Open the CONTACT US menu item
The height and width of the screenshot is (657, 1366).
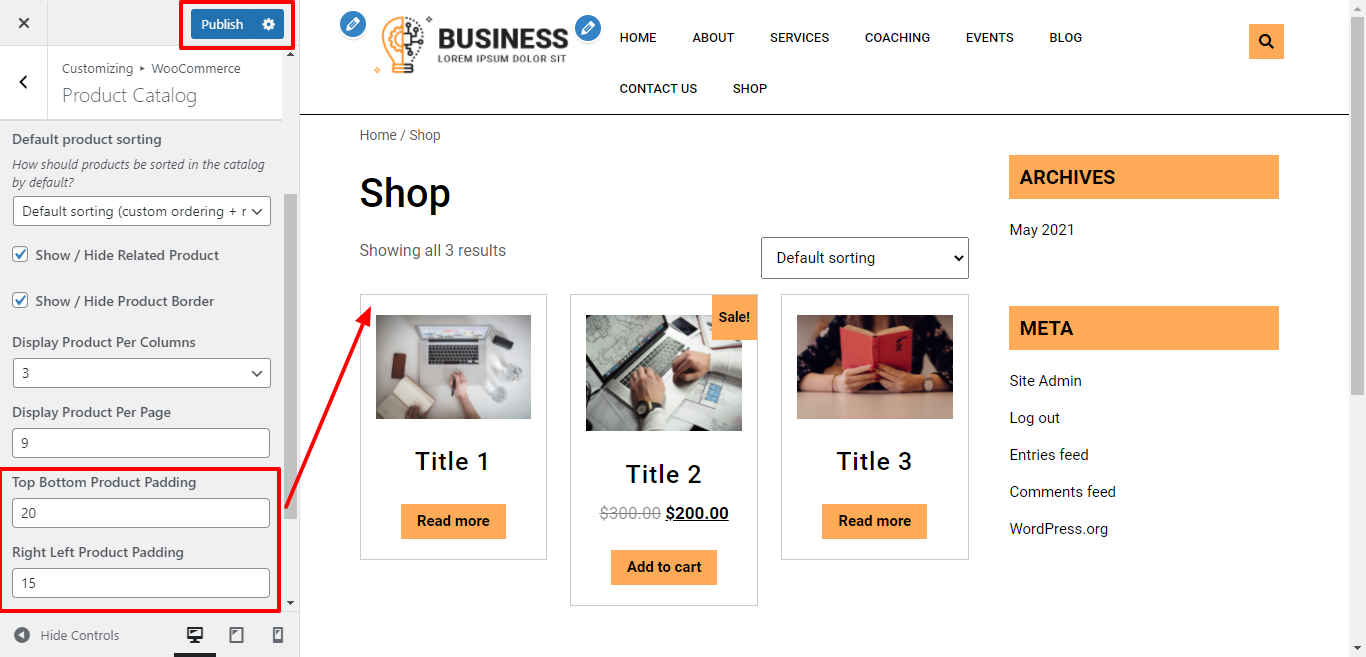[658, 89]
